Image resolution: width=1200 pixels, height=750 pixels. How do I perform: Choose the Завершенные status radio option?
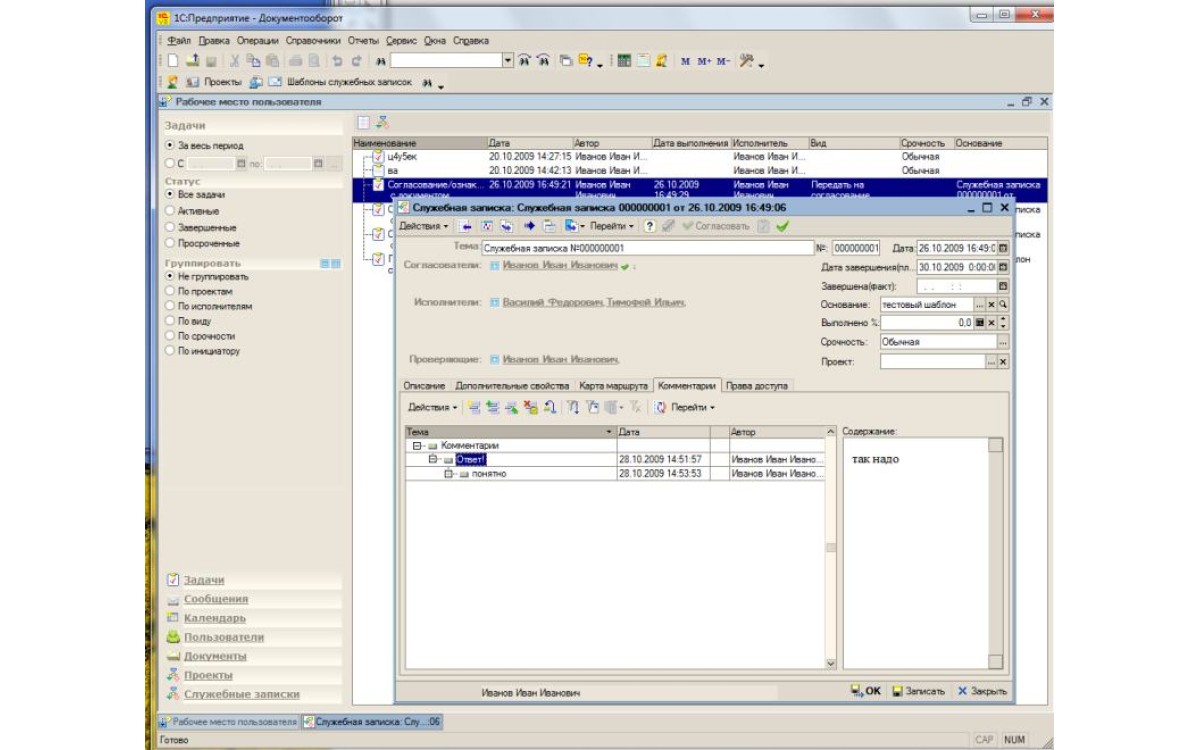click(170, 227)
